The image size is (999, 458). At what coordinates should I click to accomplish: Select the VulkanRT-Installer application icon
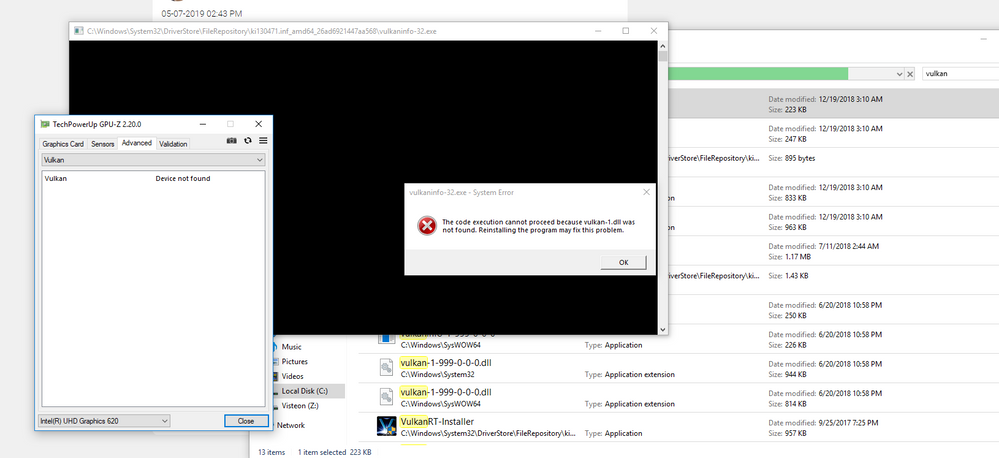[387, 426]
